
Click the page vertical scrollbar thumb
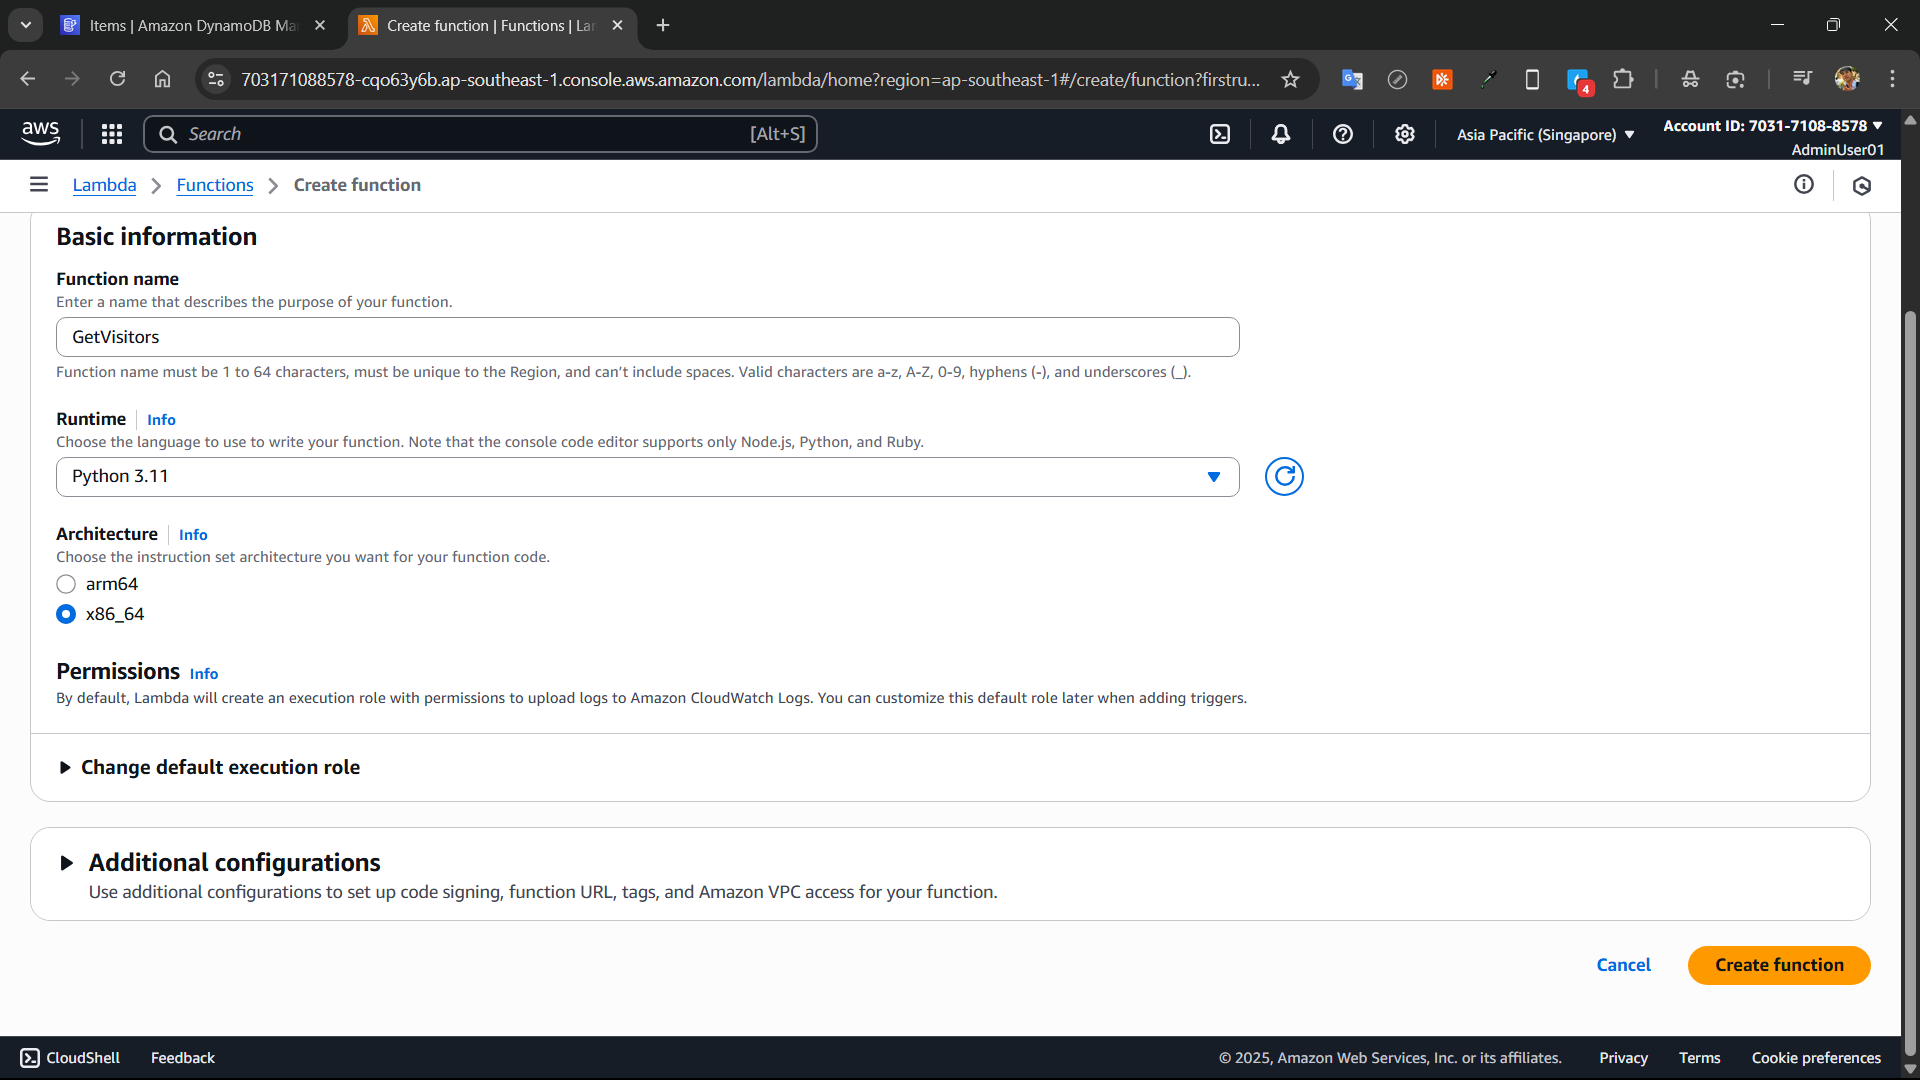(x=1910, y=682)
